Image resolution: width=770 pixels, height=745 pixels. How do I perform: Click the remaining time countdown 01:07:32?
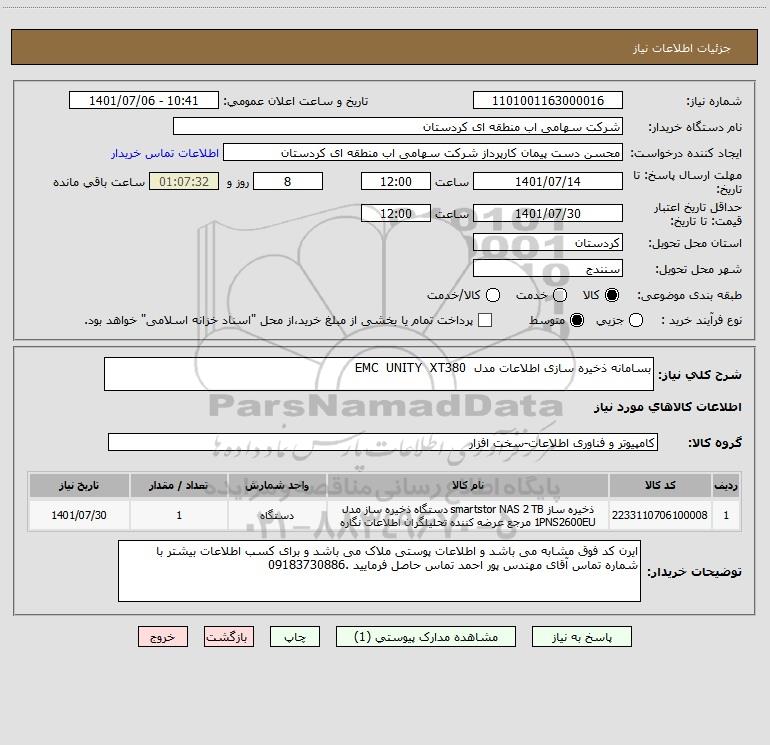[184, 182]
